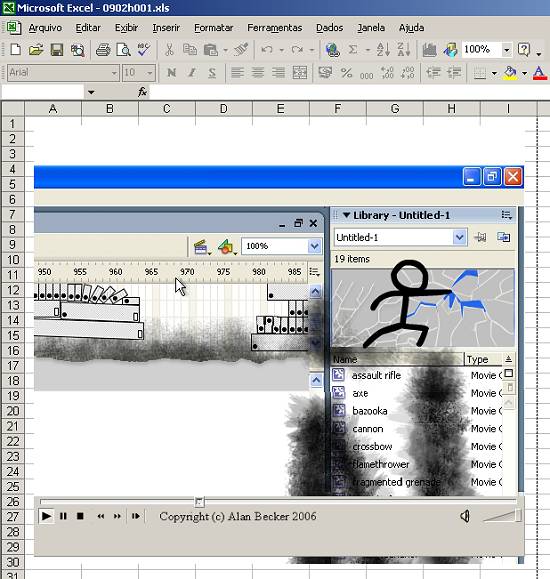The height and width of the screenshot is (579, 550).
Task: Sort descending Z to A
Action: 404,49
